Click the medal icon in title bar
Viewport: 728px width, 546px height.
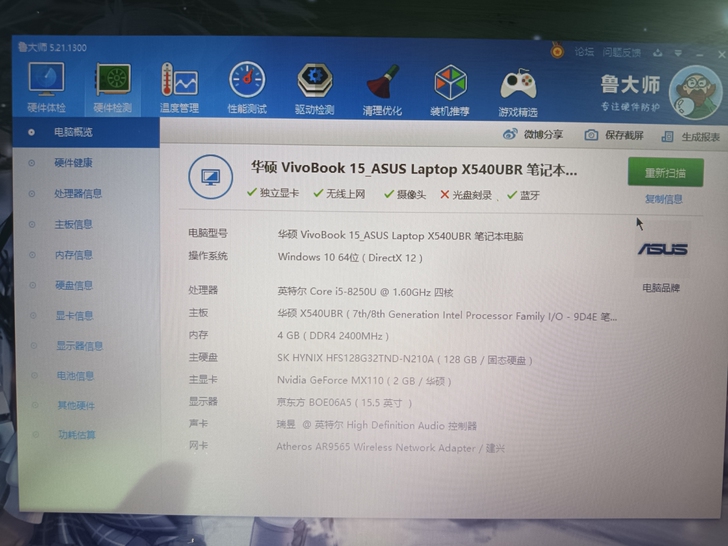tap(558, 50)
